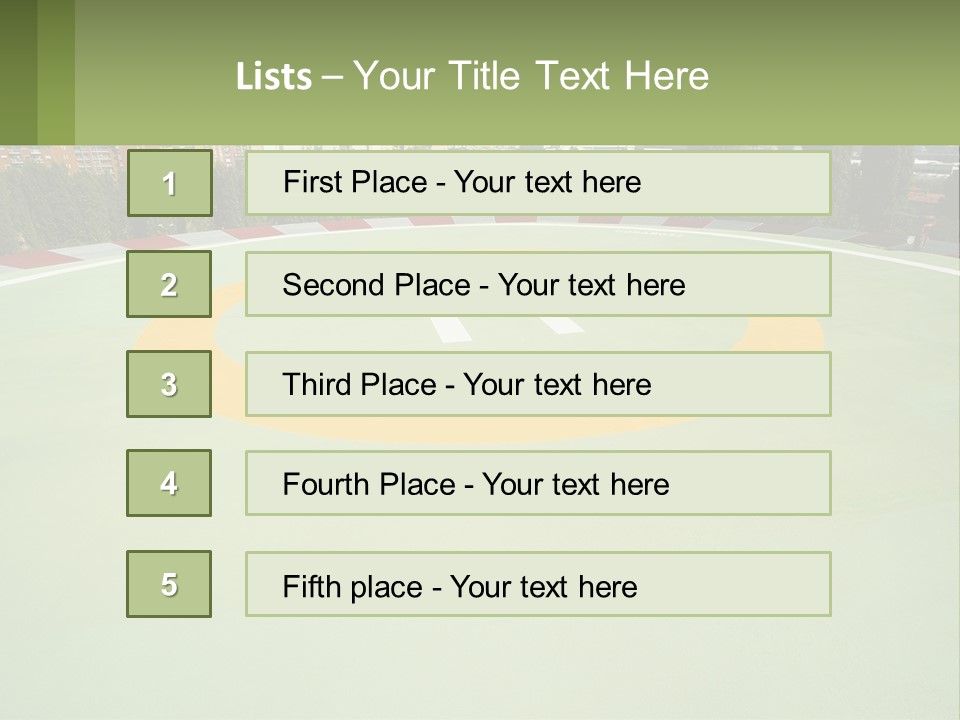Click the dark green stripe in header
The width and height of the screenshot is (960, 720).
[x=18, y=72]
